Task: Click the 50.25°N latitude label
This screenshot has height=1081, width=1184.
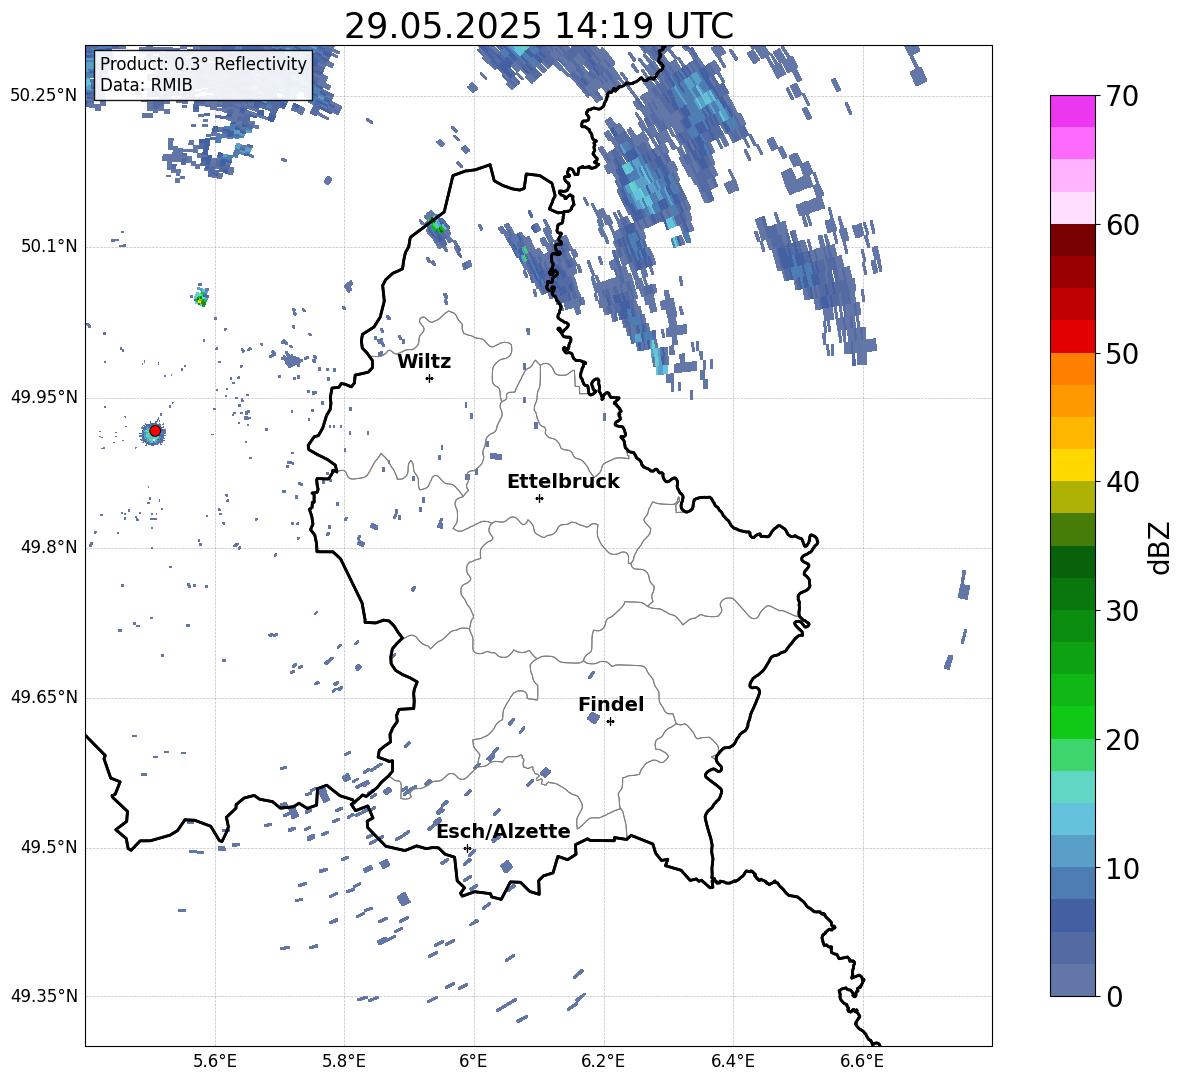Action: pyautogui.click(x=44, y=96)
